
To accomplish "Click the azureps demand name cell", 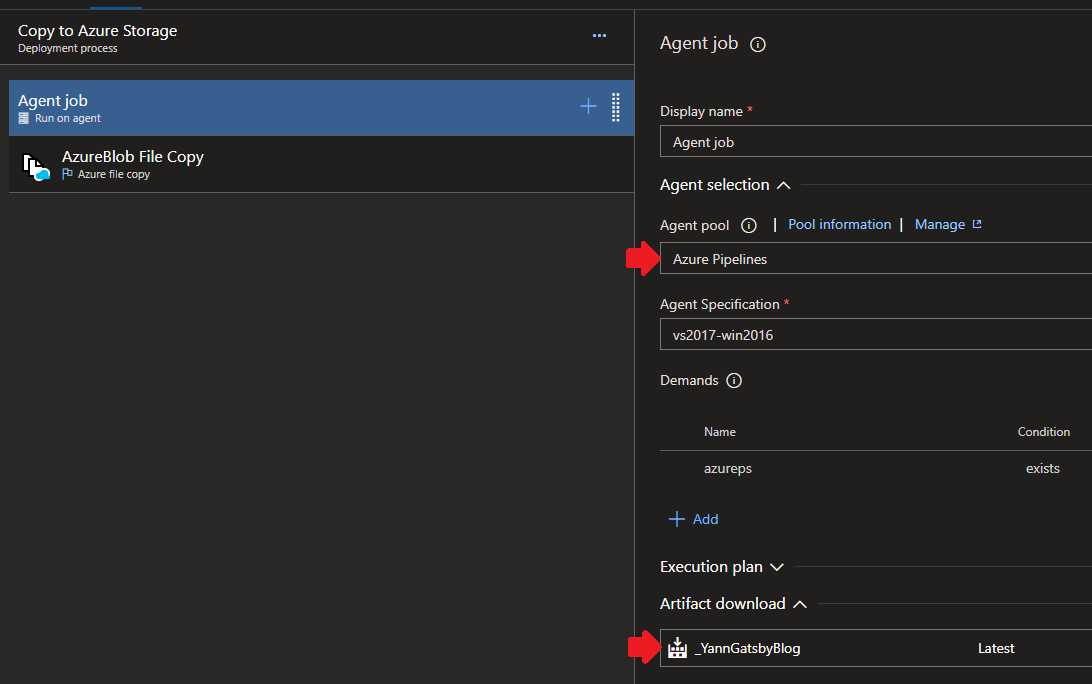I will (x=728, y=468).
